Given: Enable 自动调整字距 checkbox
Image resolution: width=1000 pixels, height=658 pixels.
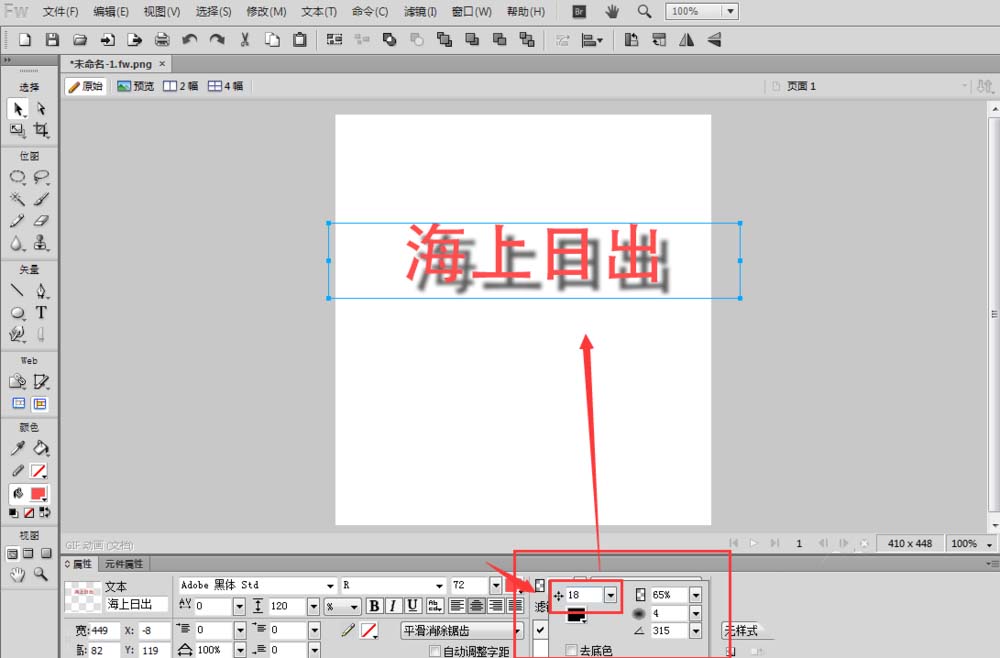Looking at the screenshot, I should point(435,649).
